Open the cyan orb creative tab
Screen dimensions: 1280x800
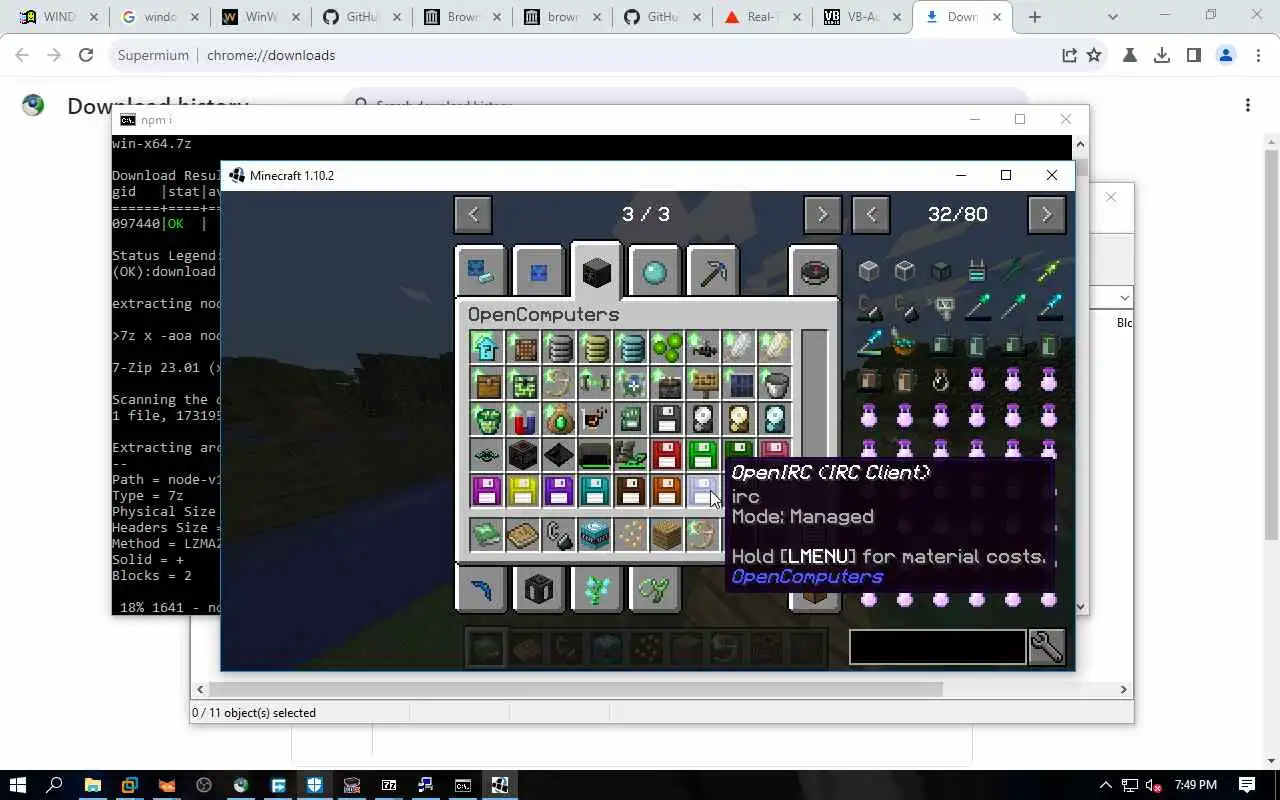(x=655, y=272)
